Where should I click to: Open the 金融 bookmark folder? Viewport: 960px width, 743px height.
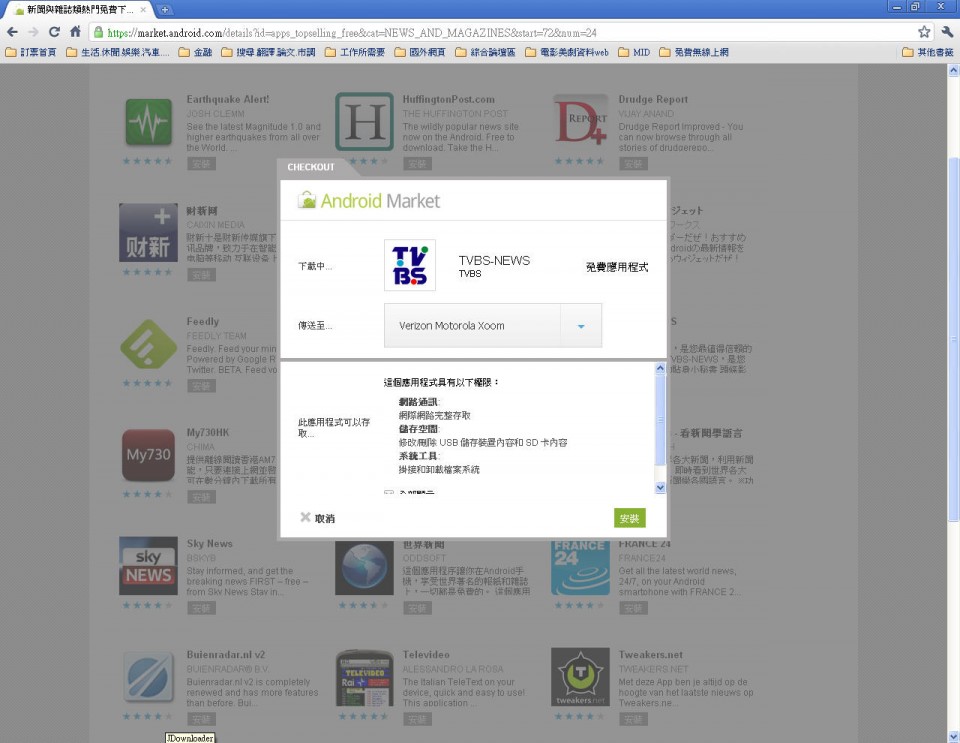(x=195, y=53)
